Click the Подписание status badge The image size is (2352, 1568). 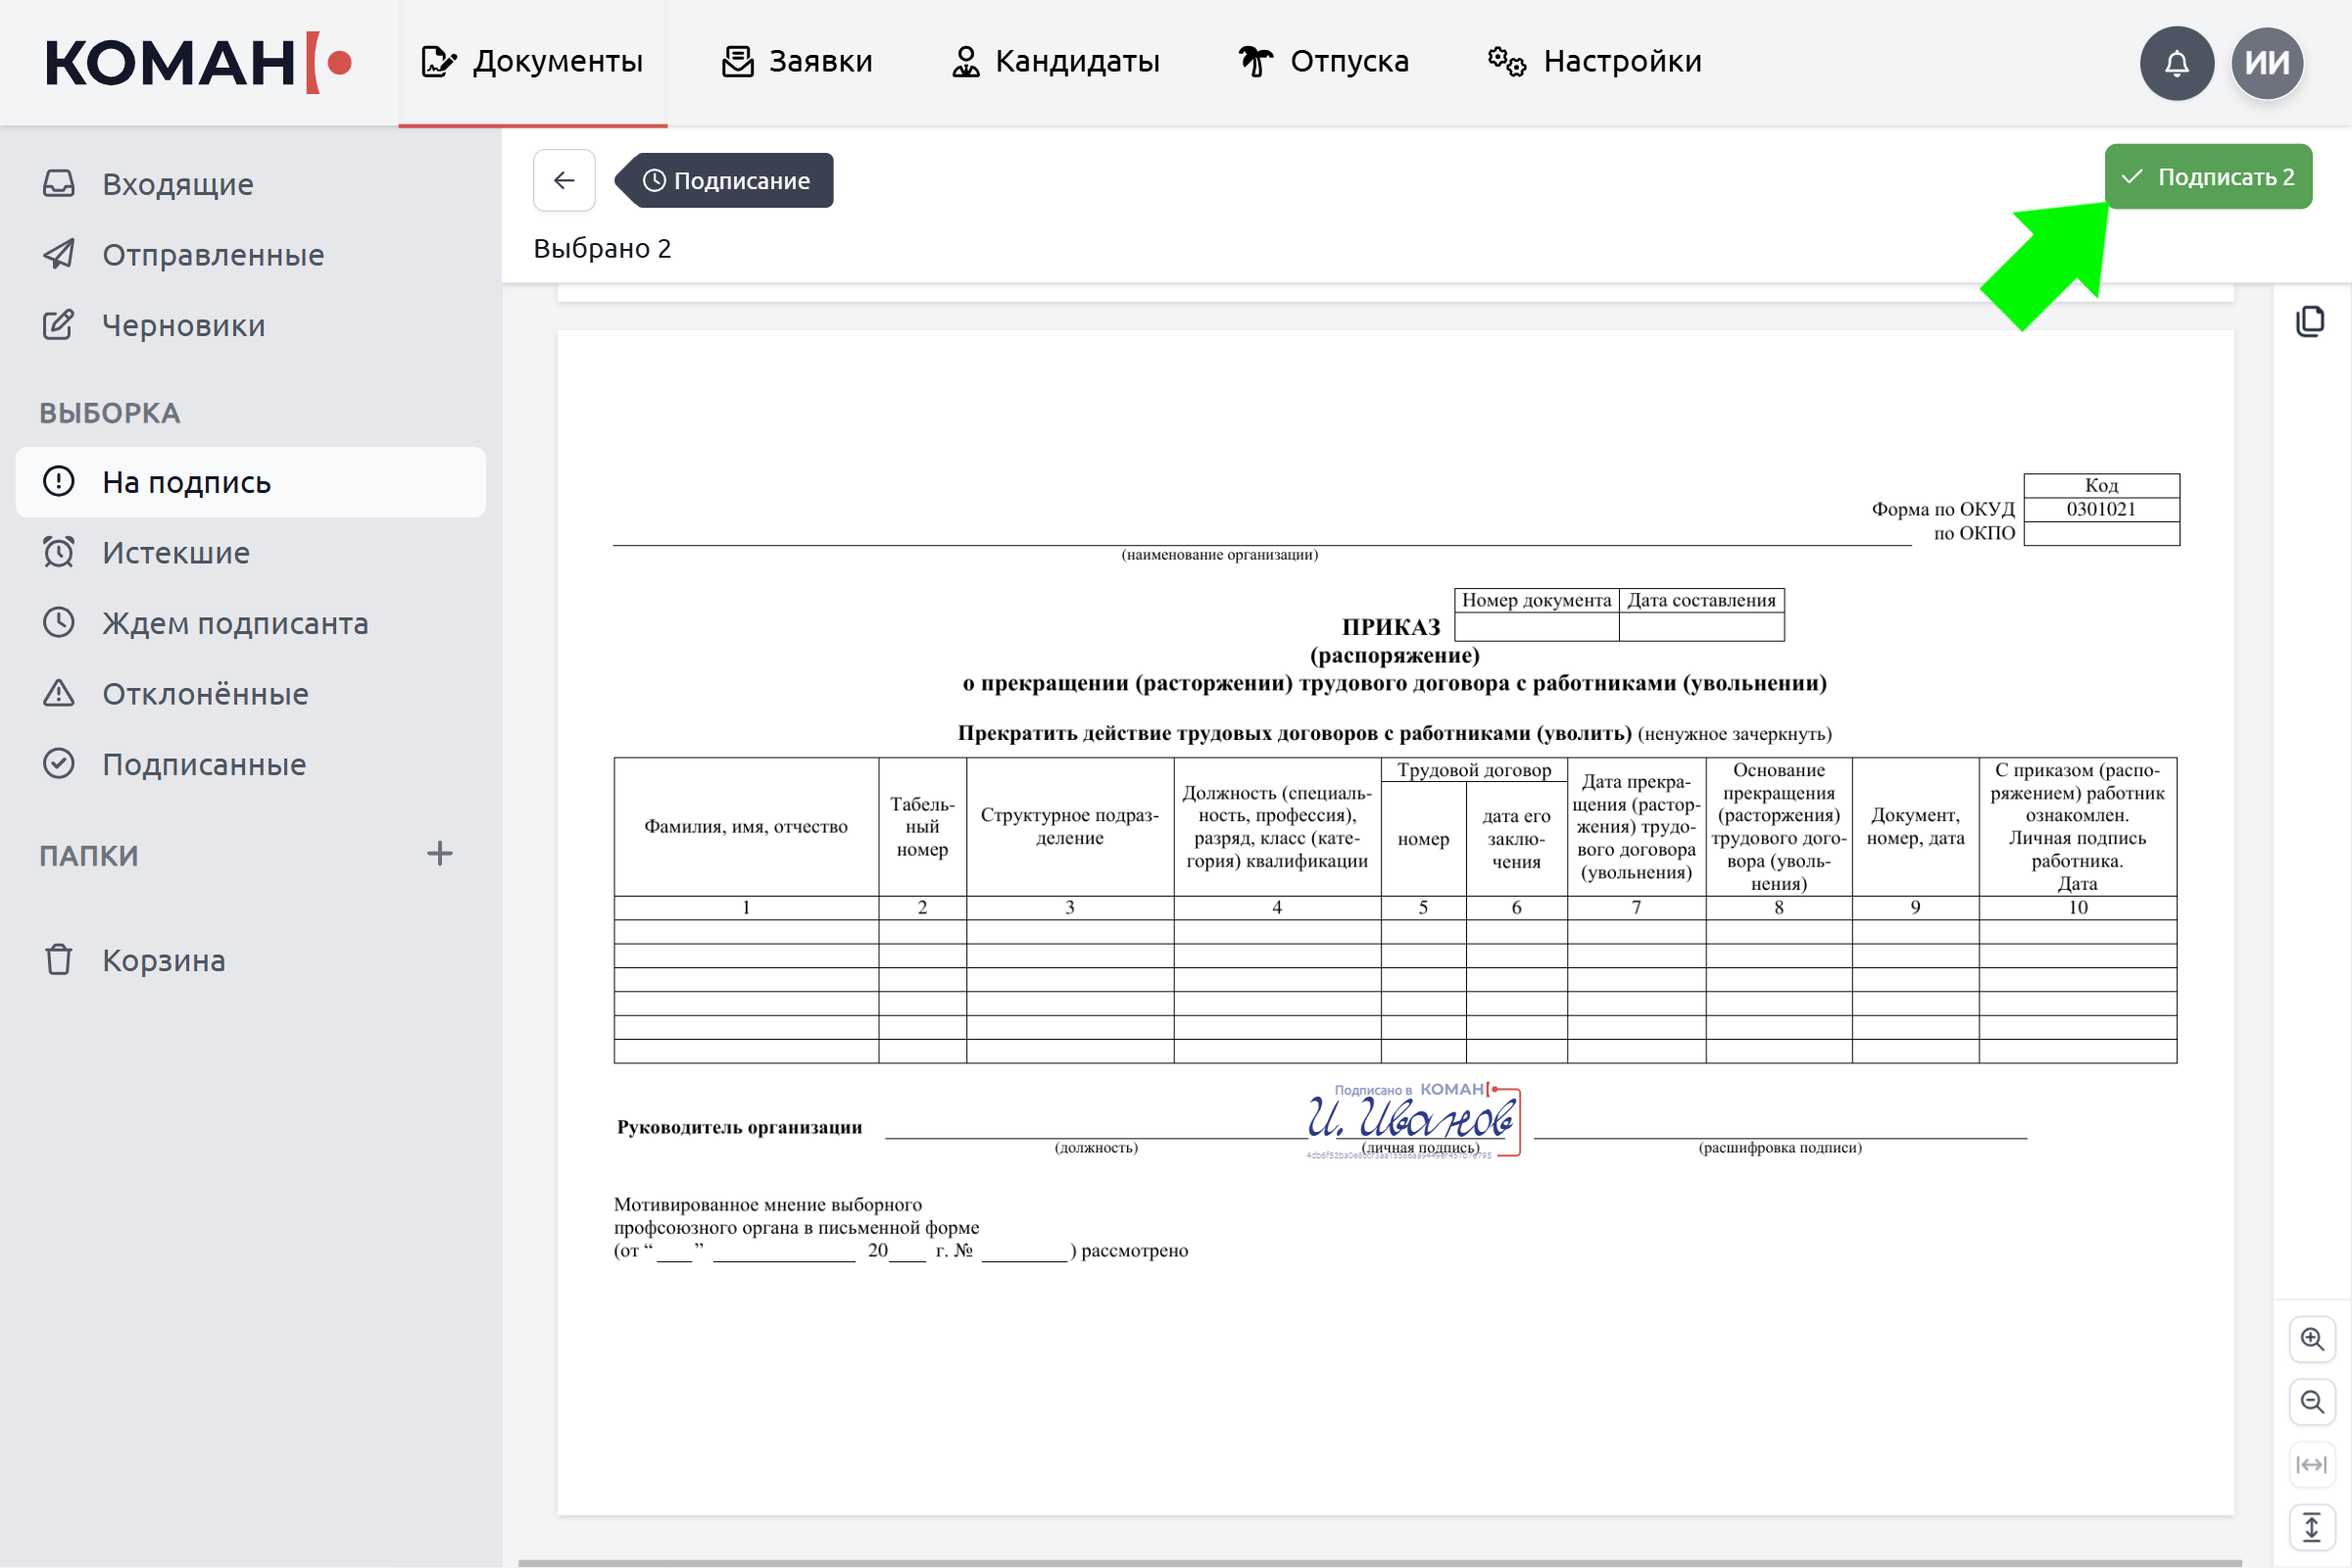[x=726, y=181]
